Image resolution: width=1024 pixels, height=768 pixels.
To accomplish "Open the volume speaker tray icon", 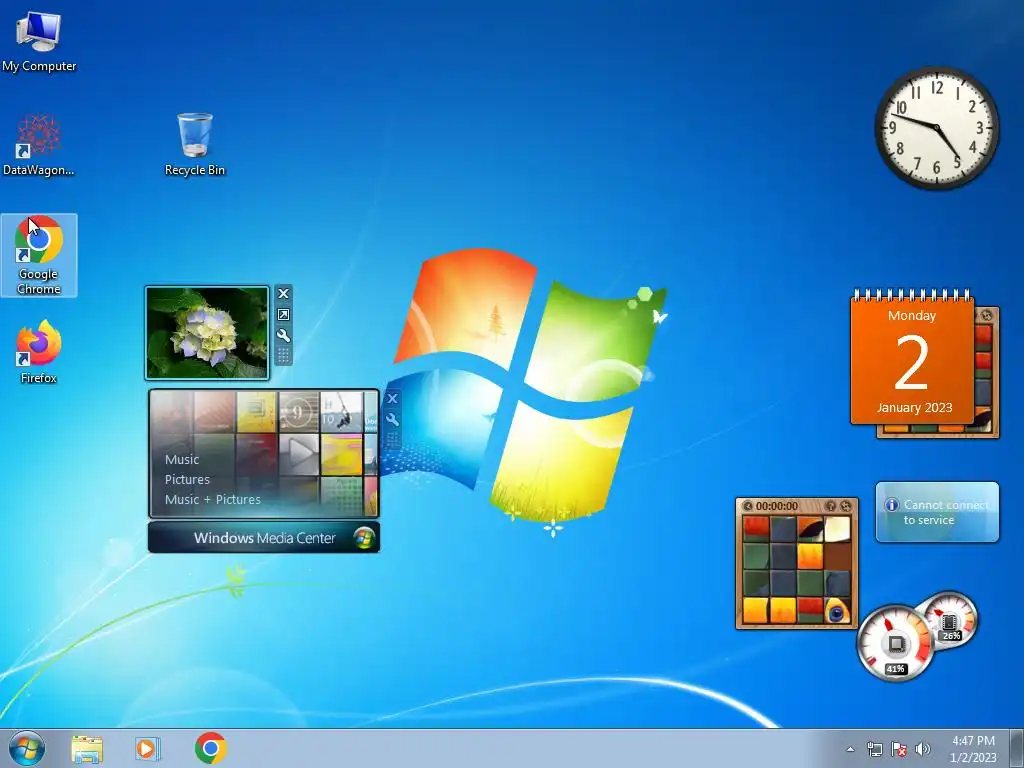I will tap(922, 749).
